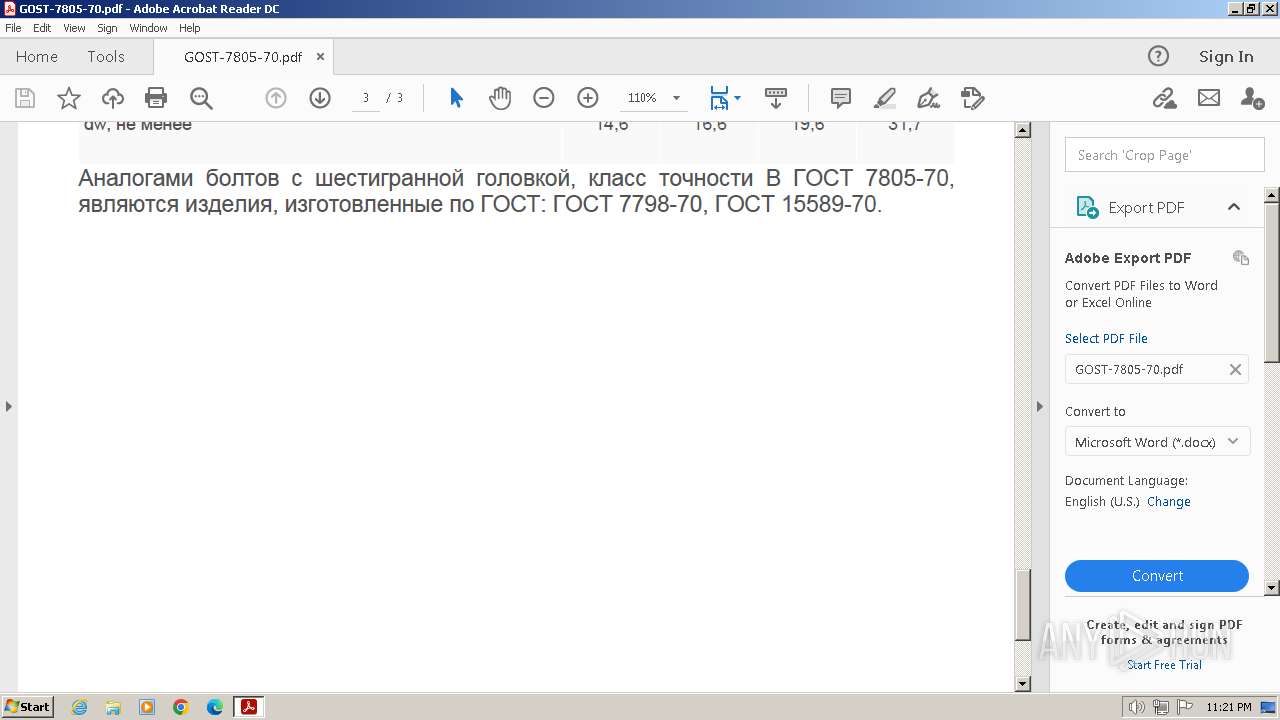The height and width of the screenshot is (720, 1280).
Task: Open the Convert to format dropdown
Action: pos(1158,442)
